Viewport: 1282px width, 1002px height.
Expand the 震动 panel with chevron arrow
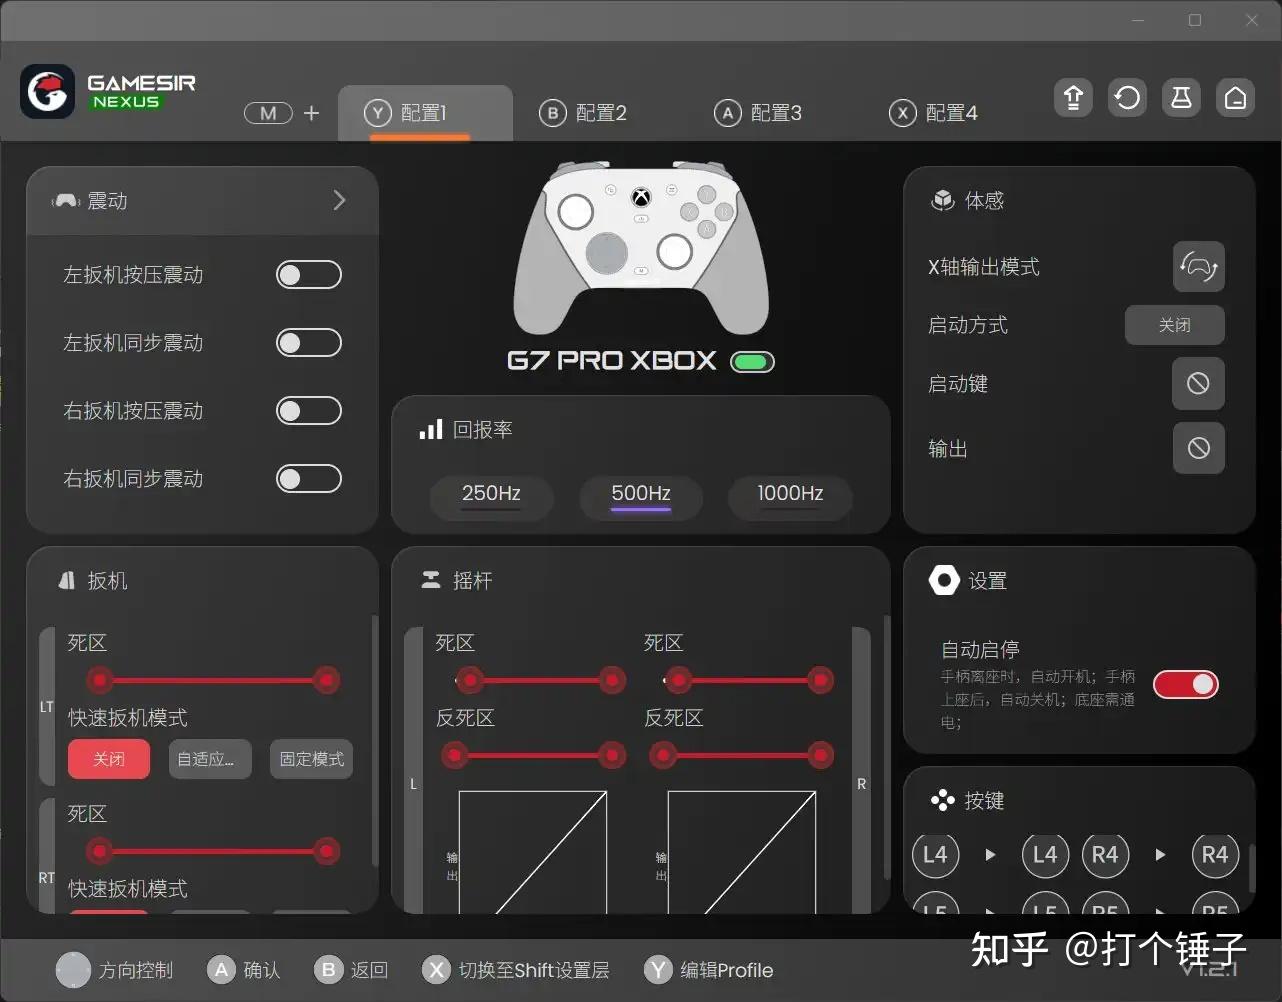click(339, 200)
